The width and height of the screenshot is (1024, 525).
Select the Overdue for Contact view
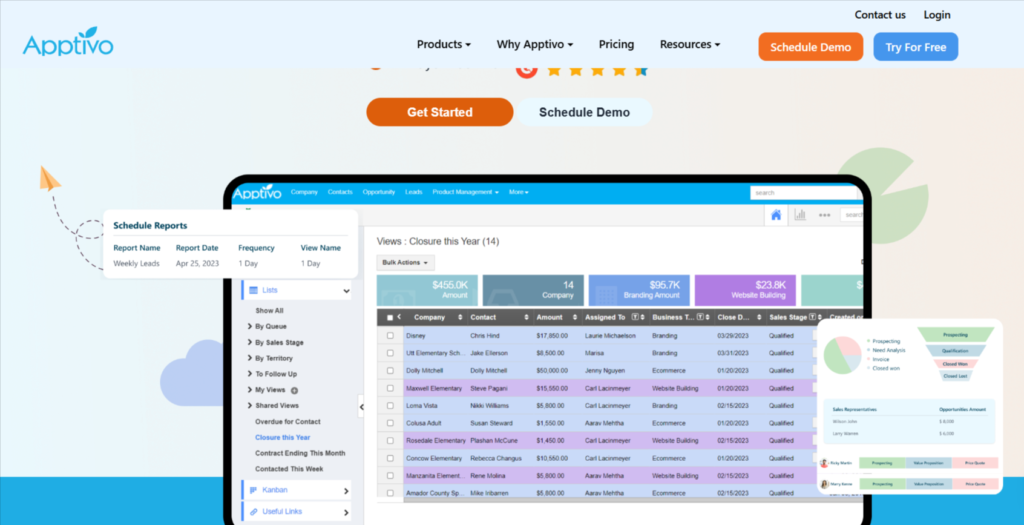click(x=288, y=422)
